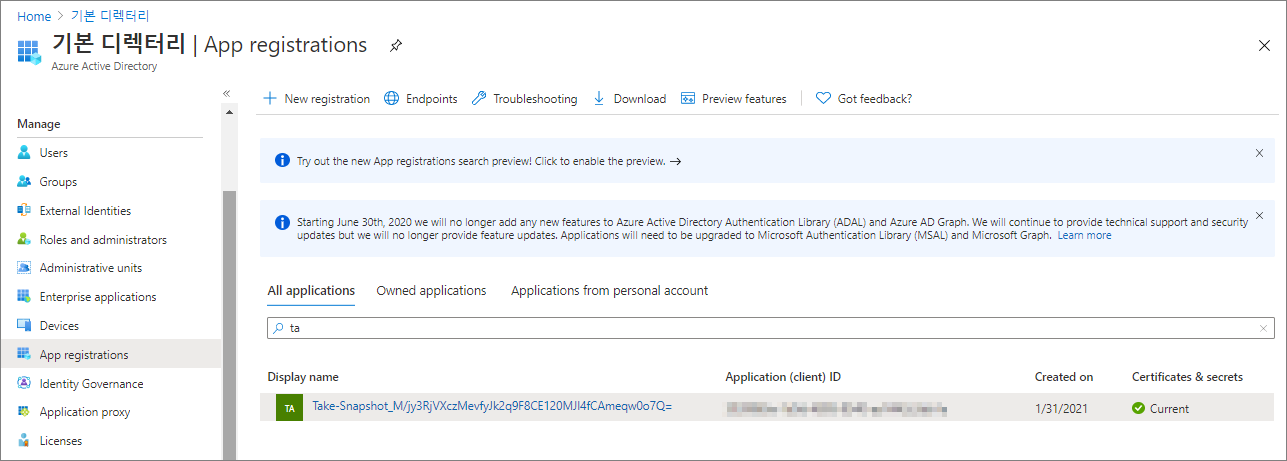Screen dimensions: 1287x461
Task: Enable the new search preview banner
Action: (489, 161)
